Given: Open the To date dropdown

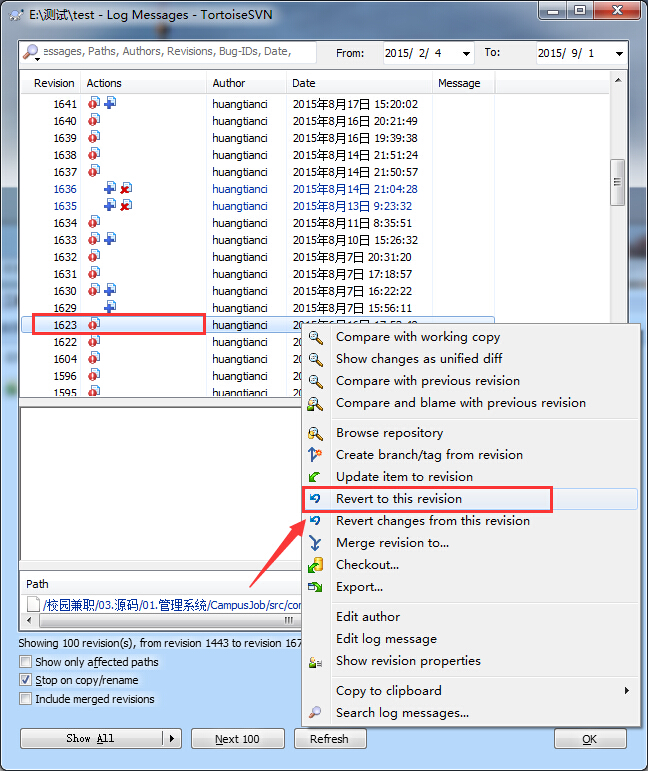Looking at the screenshot, I should pos(619,53).
